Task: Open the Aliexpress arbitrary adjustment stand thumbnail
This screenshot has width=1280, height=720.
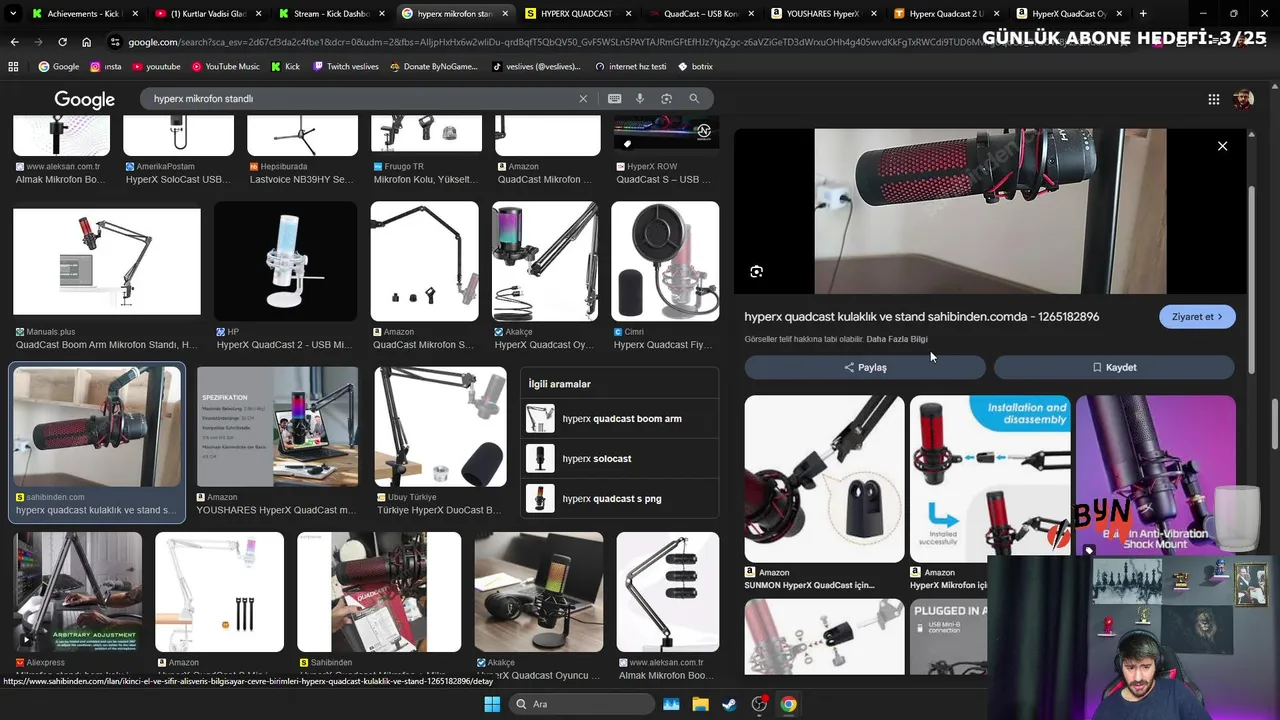Action: [78, 592]
